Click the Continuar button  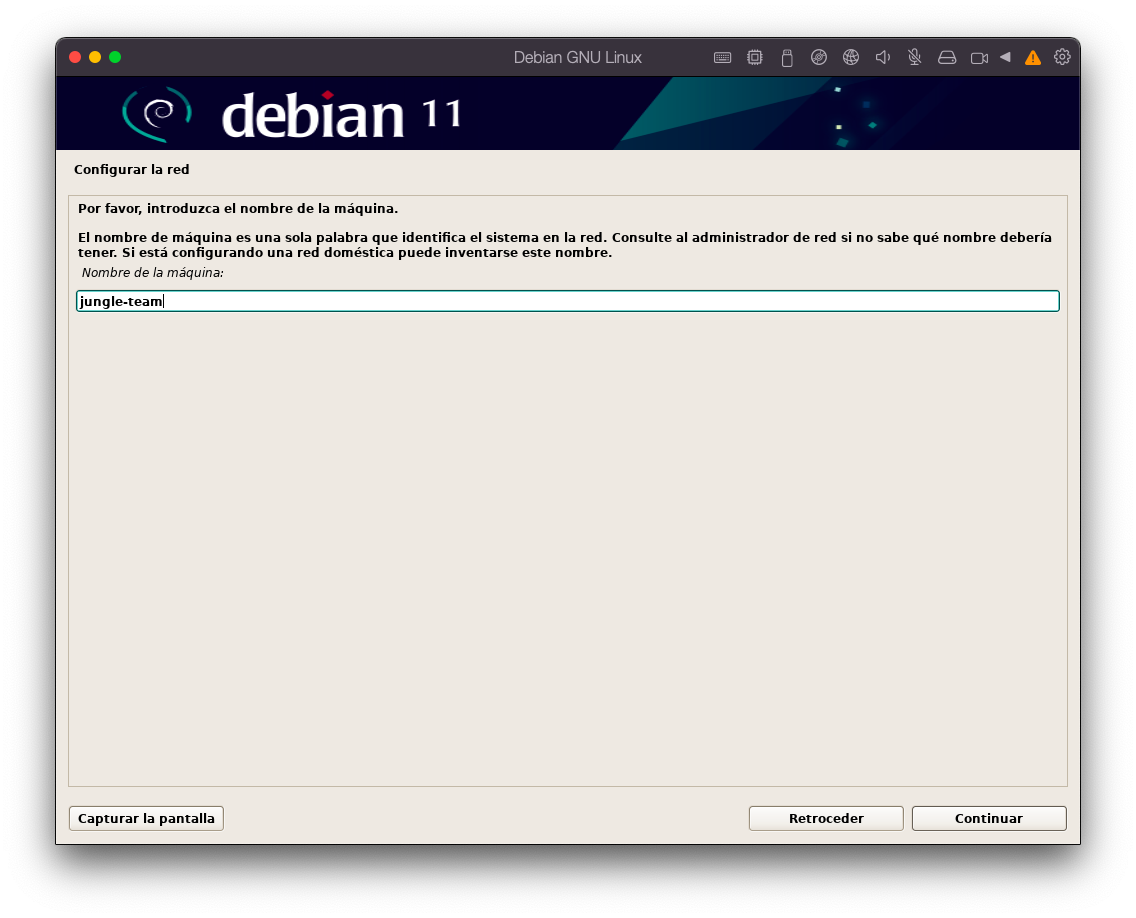989,818
